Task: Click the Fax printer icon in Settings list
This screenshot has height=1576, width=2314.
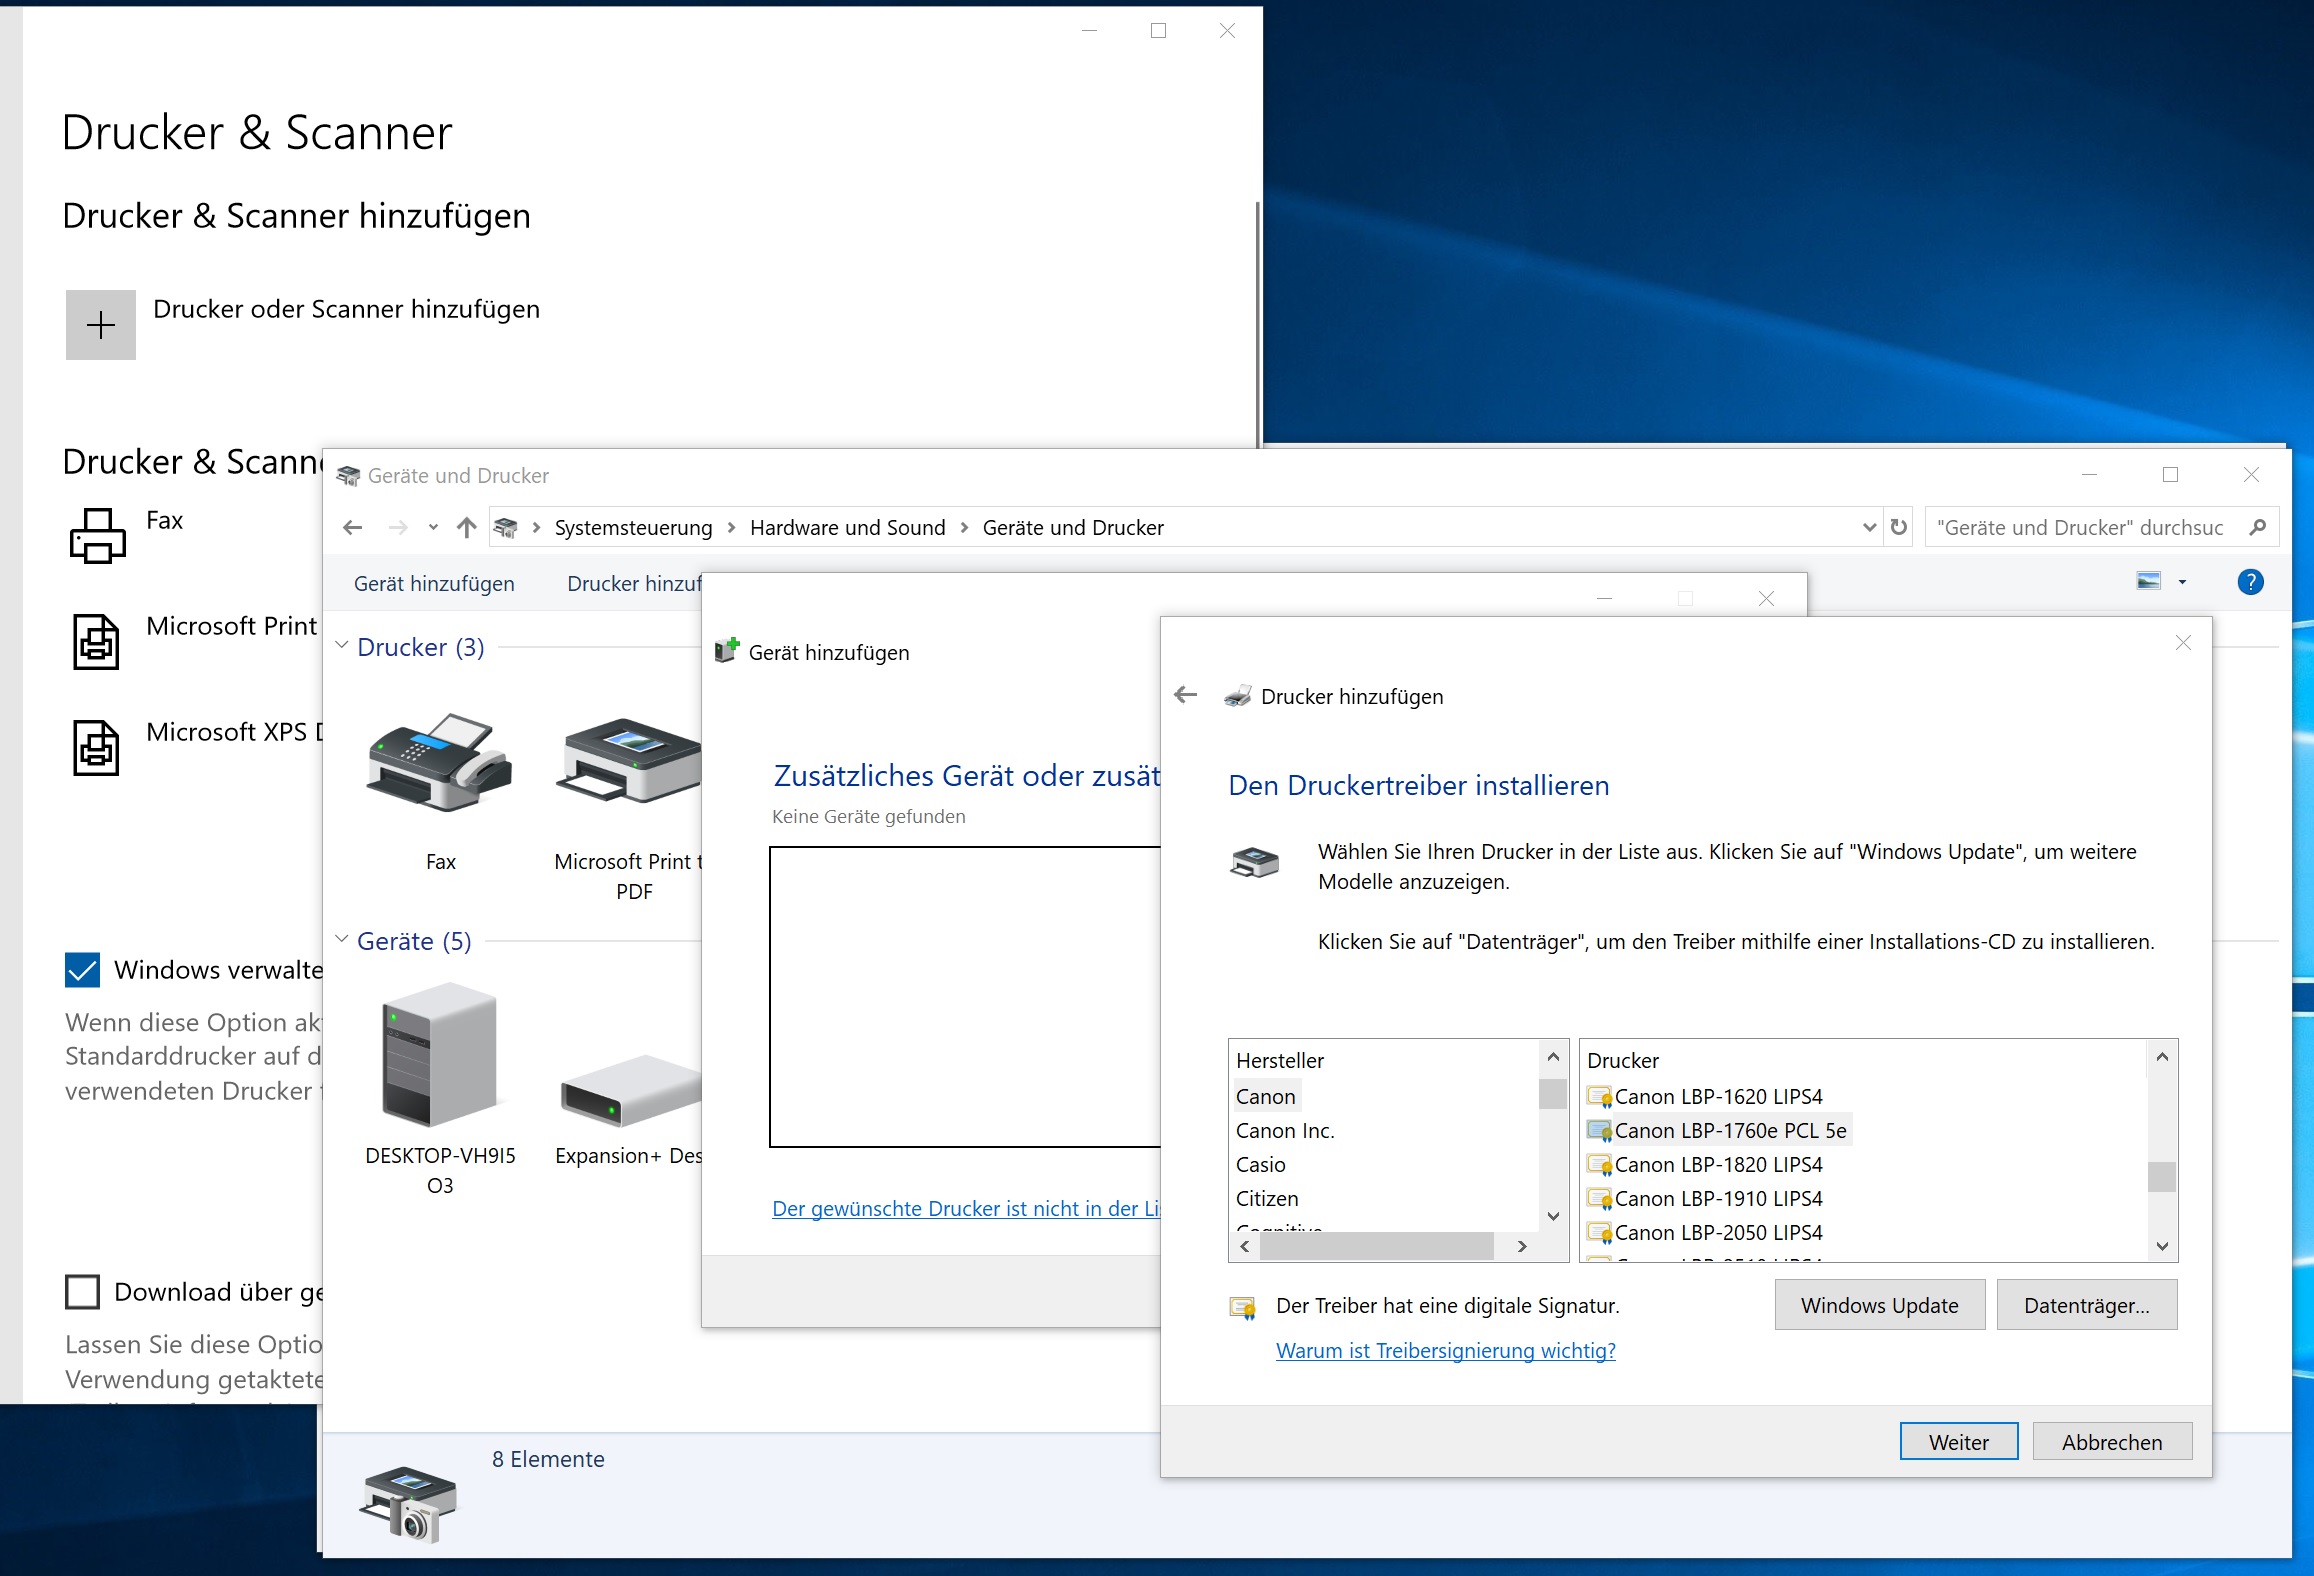Action: pos(97,535)
